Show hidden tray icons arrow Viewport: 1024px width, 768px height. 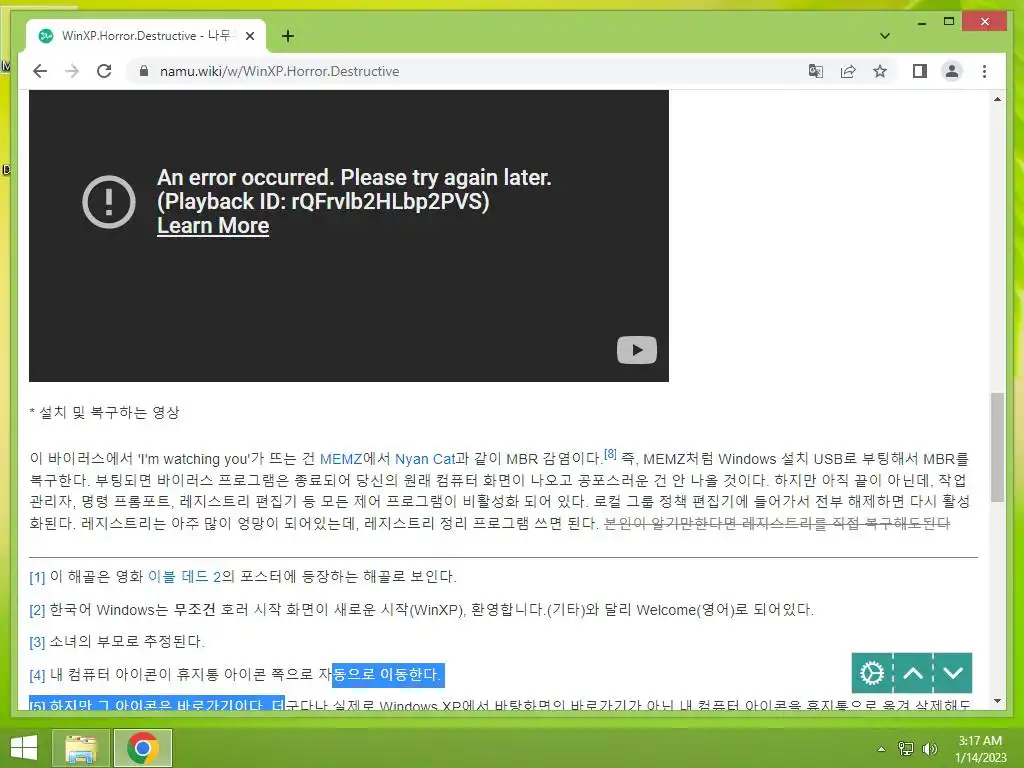tap(881, 749)
